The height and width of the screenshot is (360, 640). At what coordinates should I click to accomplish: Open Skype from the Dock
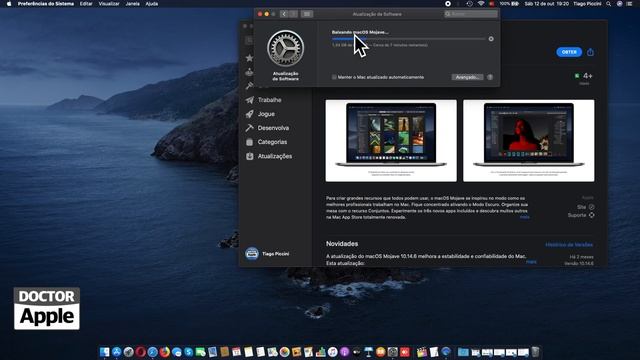(x=189, y=352)
